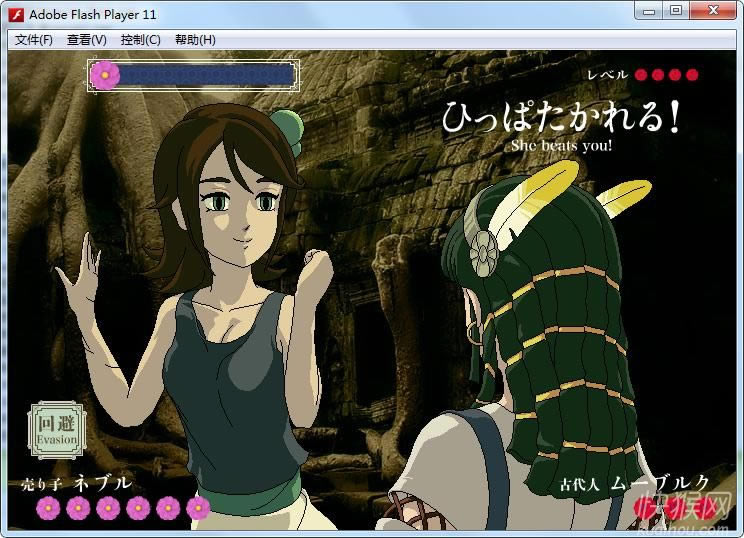The width and height of the screenshot is (744, 538).
Task: Open the 查看(V) menu
Action: pyautogui.click(x=87, y=40)
